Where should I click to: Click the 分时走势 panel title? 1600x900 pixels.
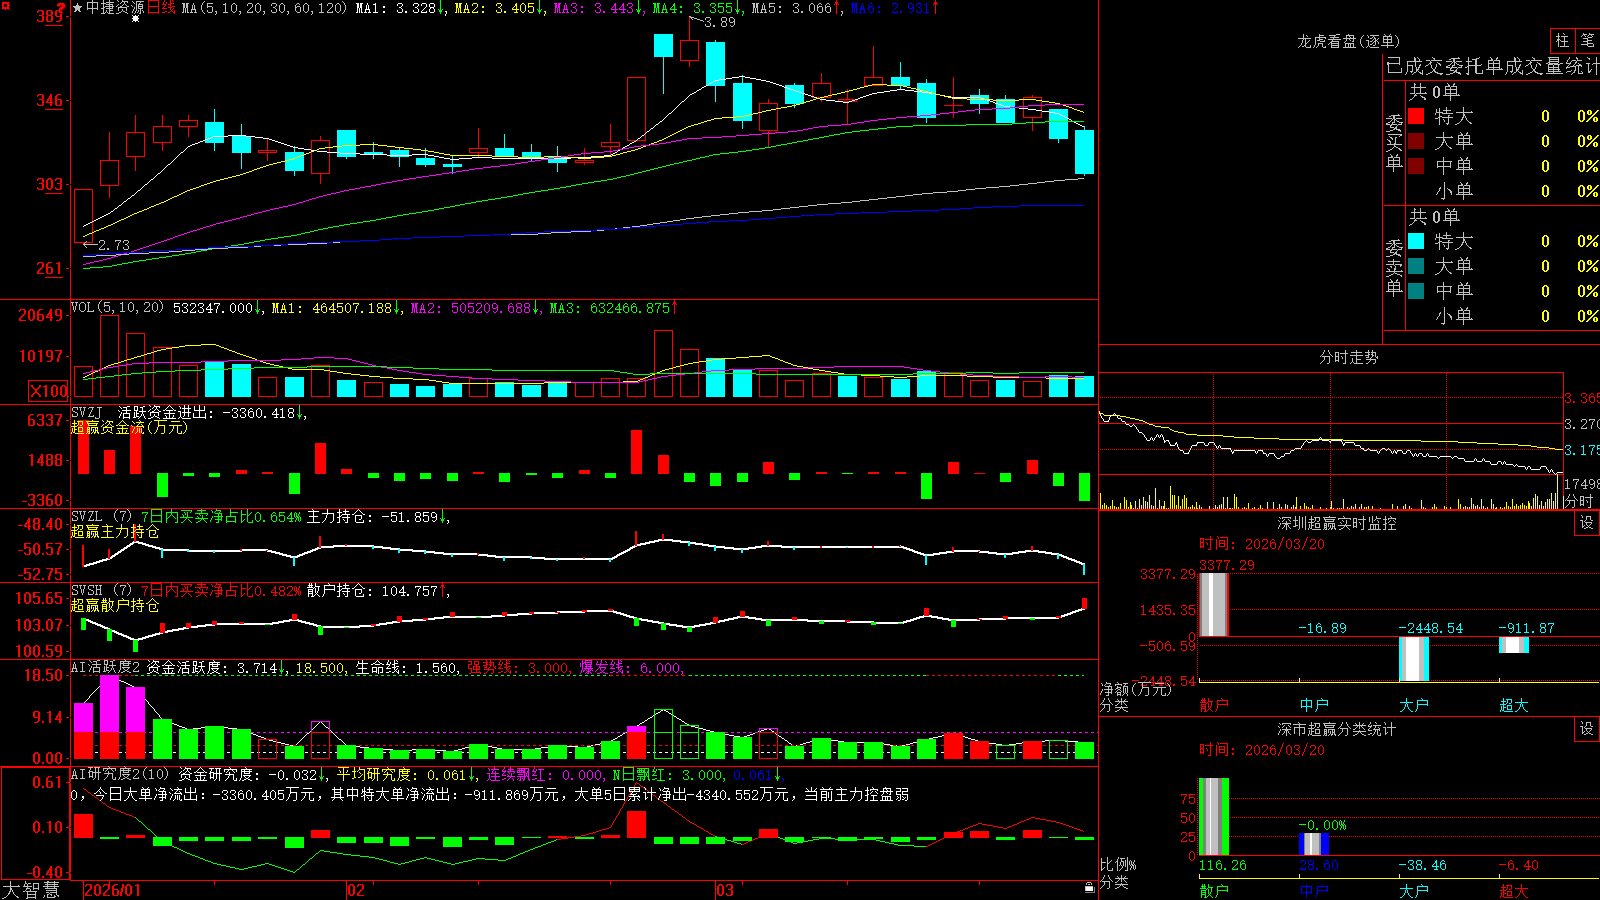coord(1348,357)
